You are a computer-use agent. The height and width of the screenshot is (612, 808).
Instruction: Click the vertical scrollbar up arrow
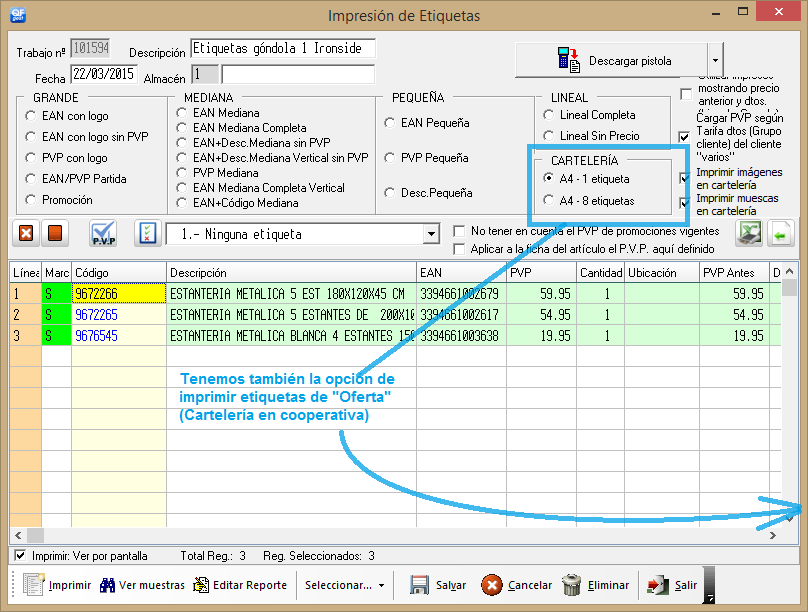tap(789, 271)
